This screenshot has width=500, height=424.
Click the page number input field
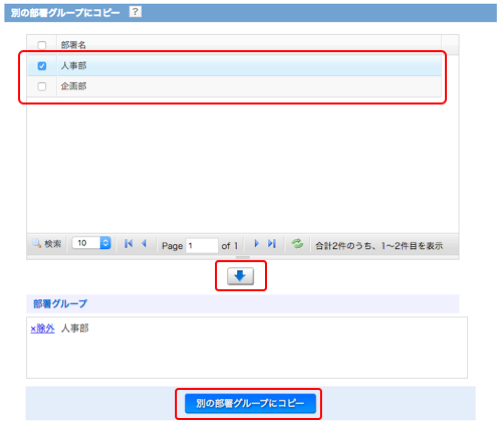(202, 246)
